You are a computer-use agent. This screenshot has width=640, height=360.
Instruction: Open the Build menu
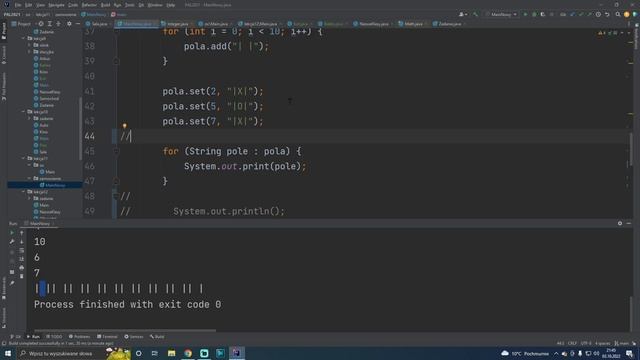[105, 5]
